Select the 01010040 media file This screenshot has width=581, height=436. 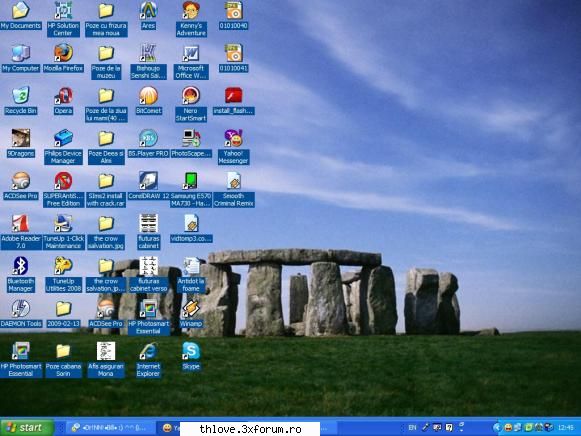pyautogui.click(x=233, y=16)
